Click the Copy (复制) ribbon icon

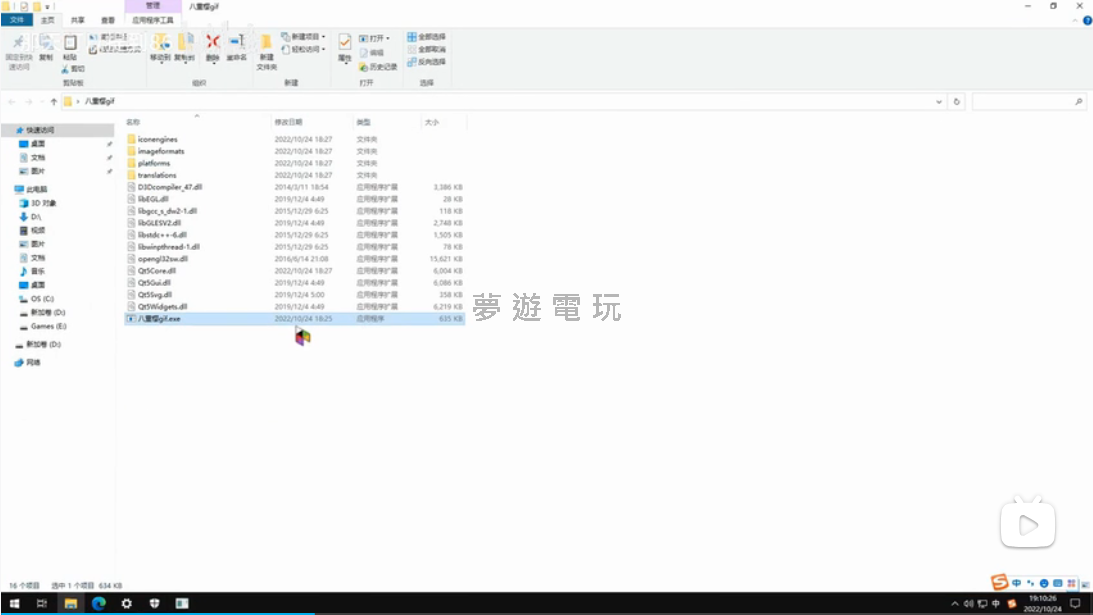[x=46, y=46]
